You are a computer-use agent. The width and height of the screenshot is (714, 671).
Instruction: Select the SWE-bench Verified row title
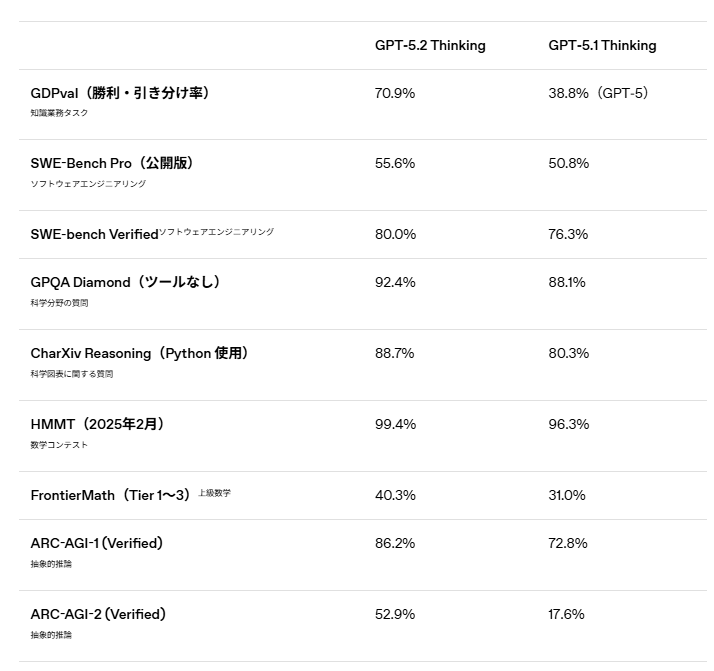(x=95, y=234)
